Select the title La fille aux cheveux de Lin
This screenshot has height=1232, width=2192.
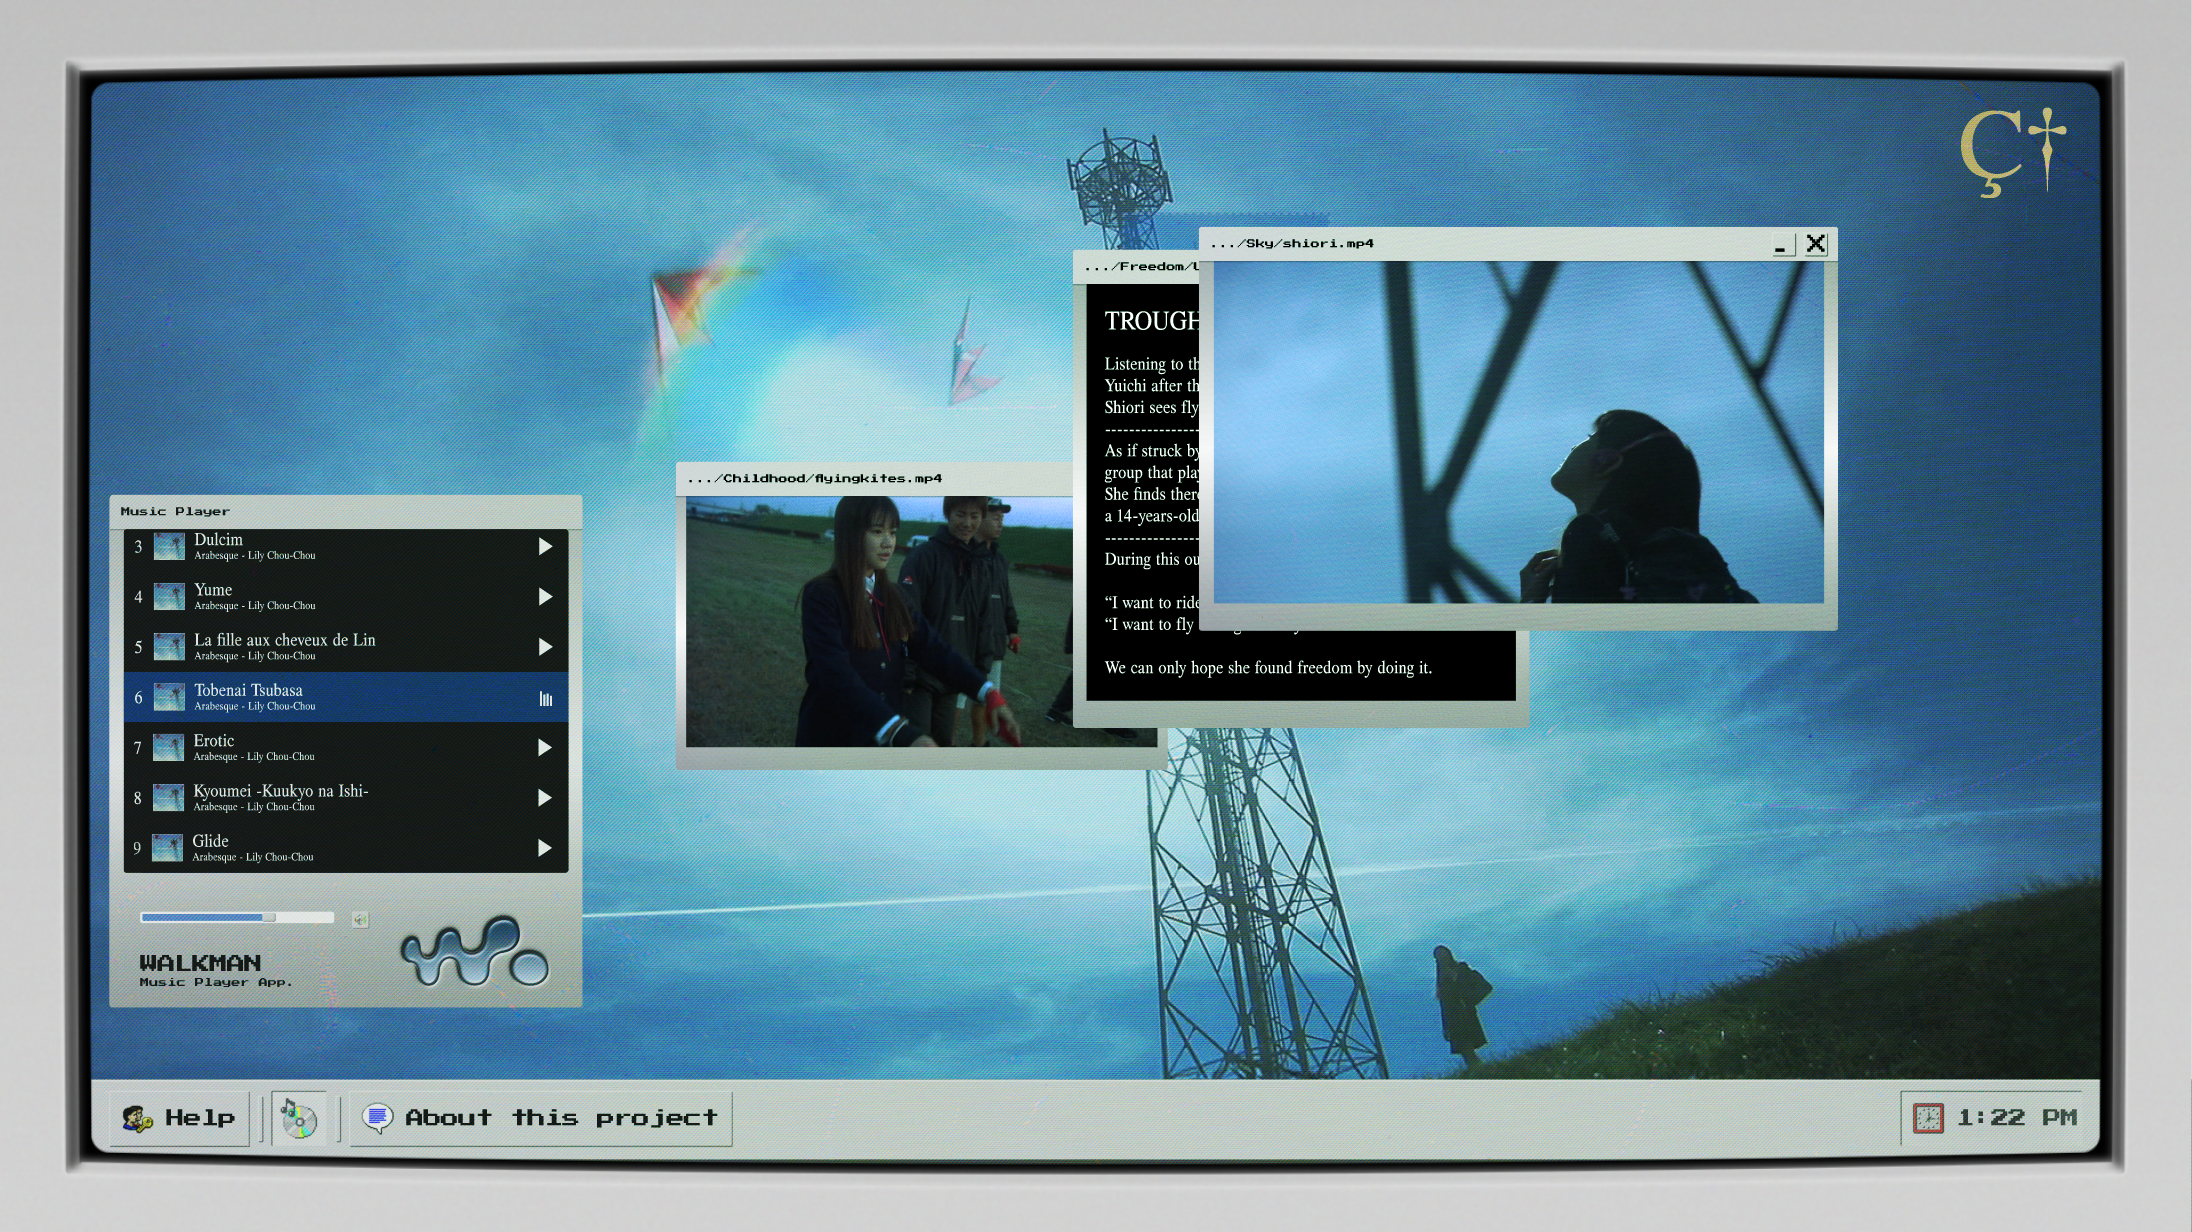(x=285, y=640)
